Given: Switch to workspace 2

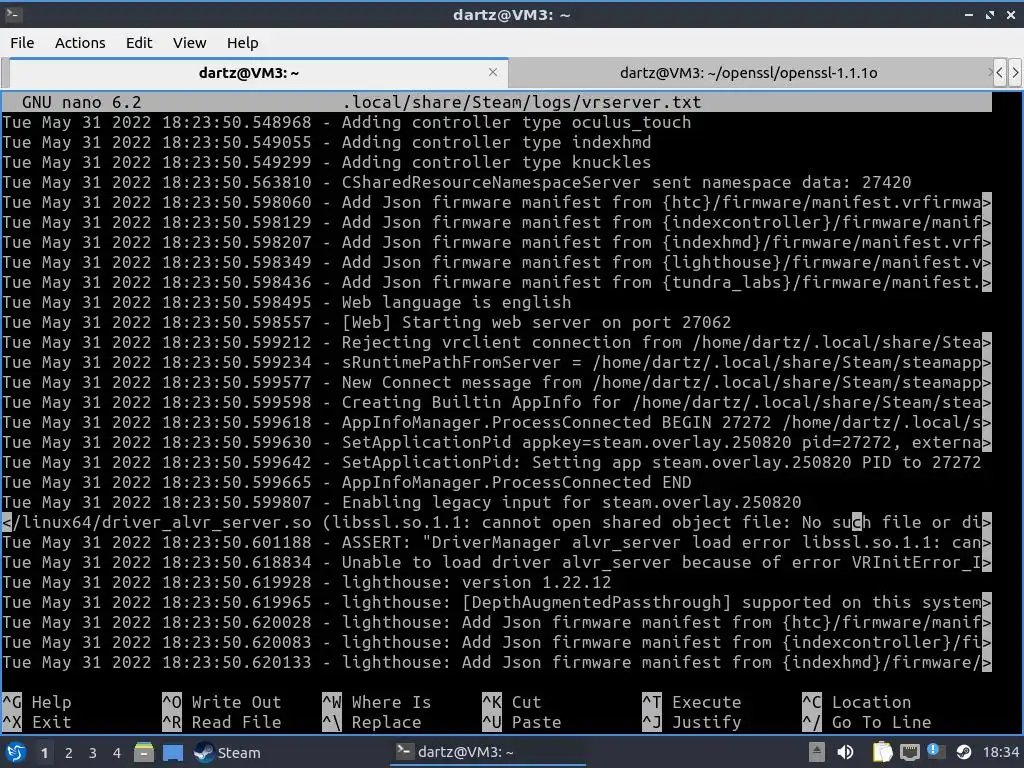Looking at the screenshot, I should click(x=68, y=753).
